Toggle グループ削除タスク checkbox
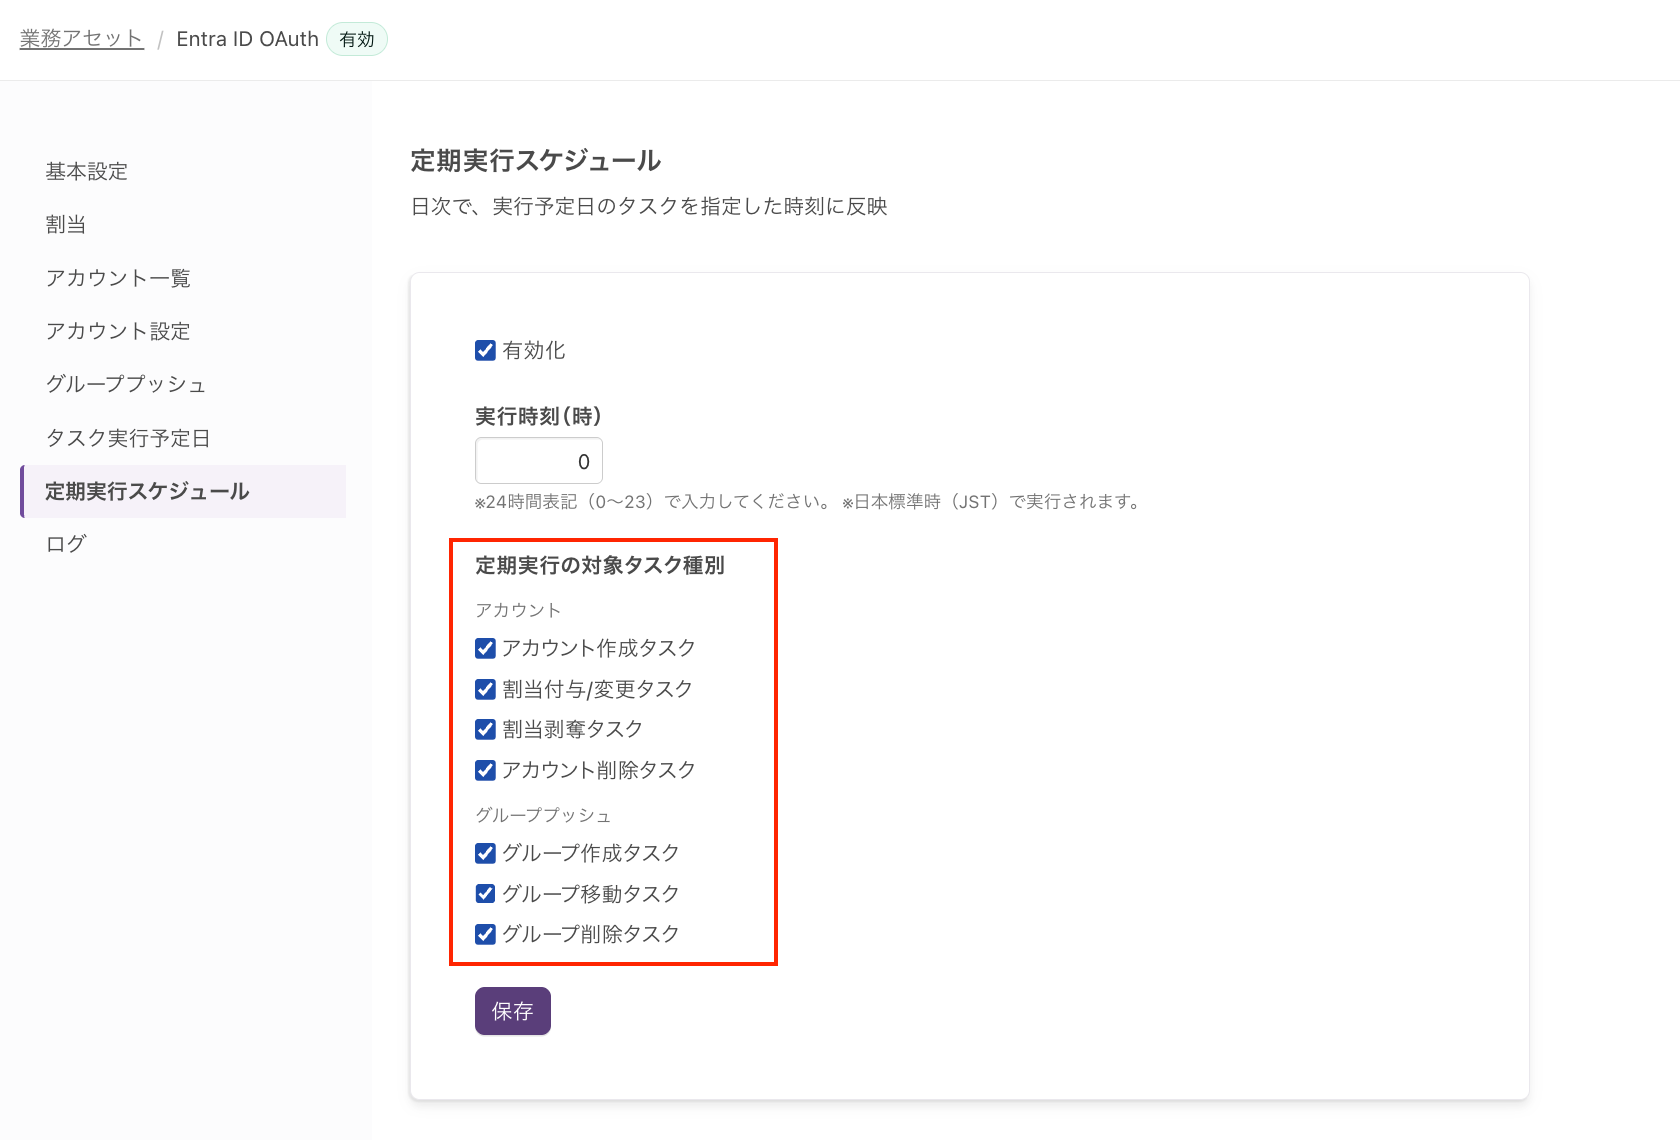Image resolution: width=1680 pixels, height=1140 pixels. pos(485,934)
